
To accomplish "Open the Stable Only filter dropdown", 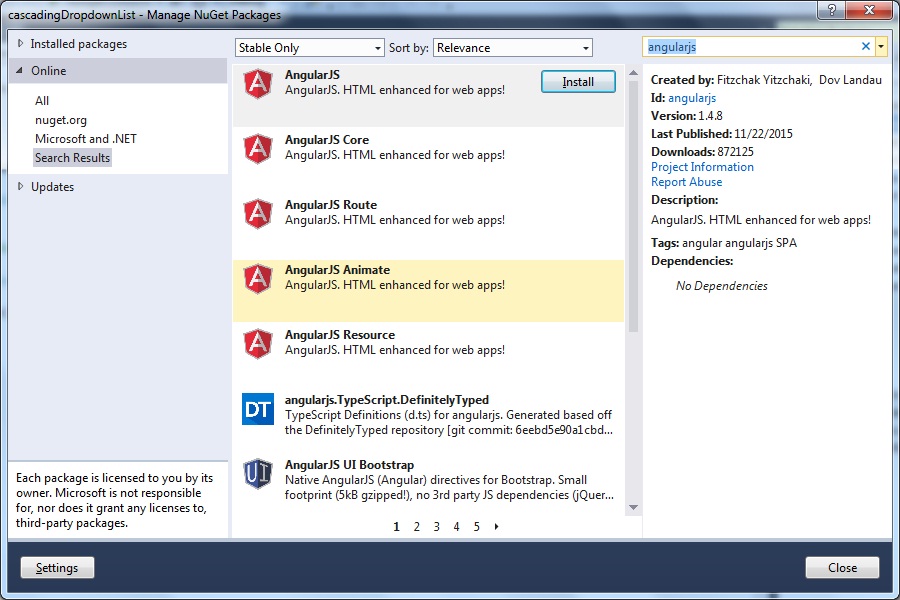I will coord(309,47).
